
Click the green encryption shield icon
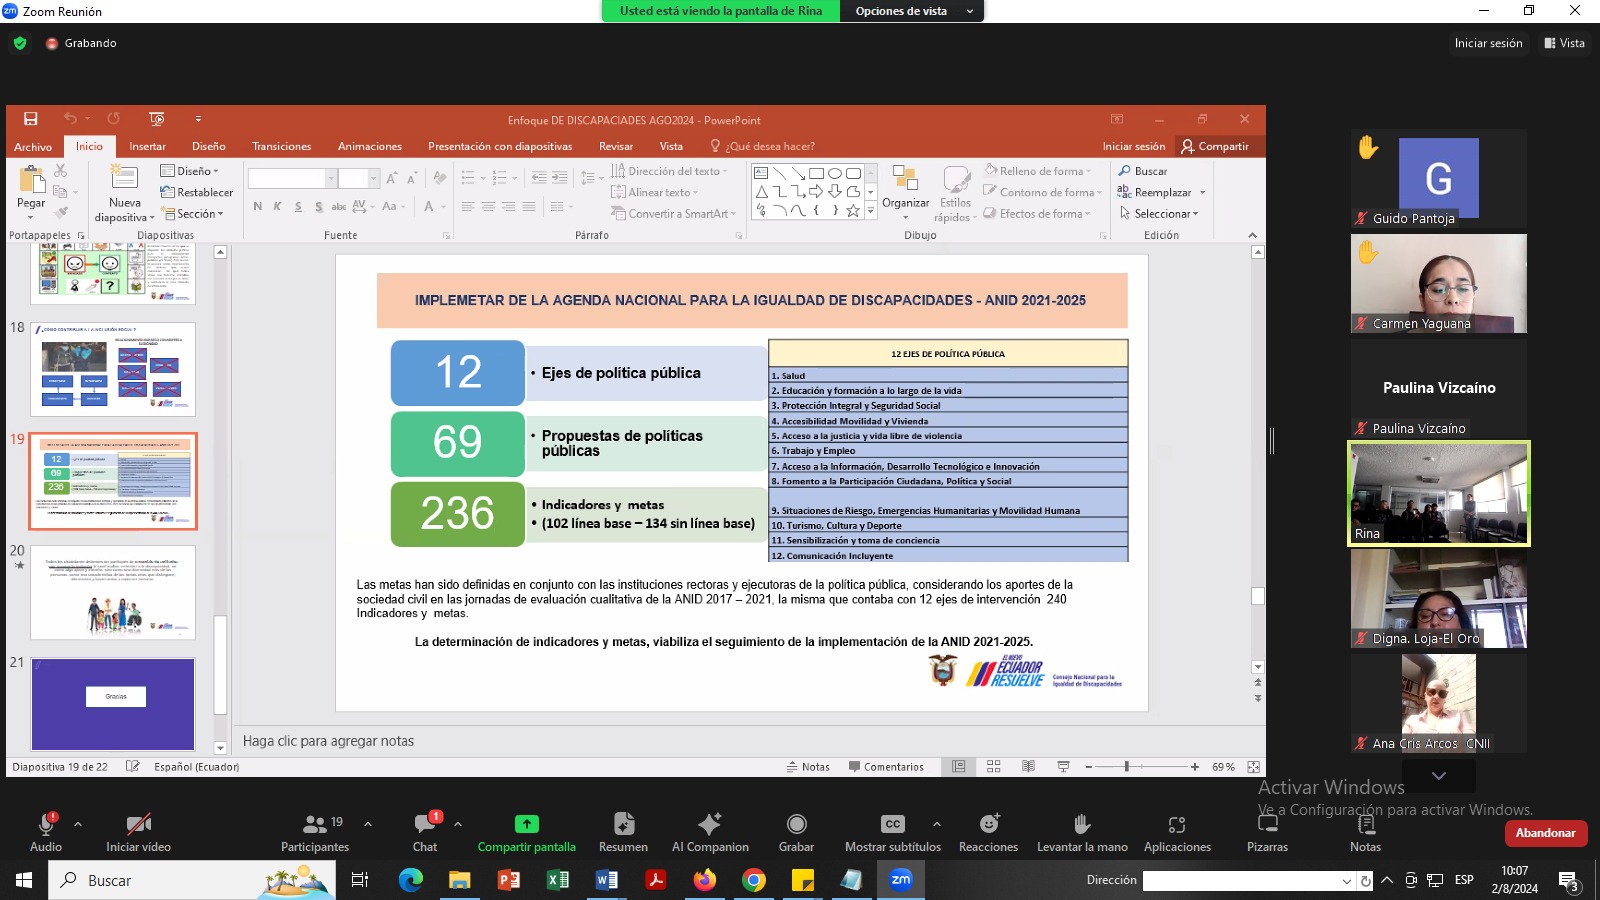coord(20,43)
